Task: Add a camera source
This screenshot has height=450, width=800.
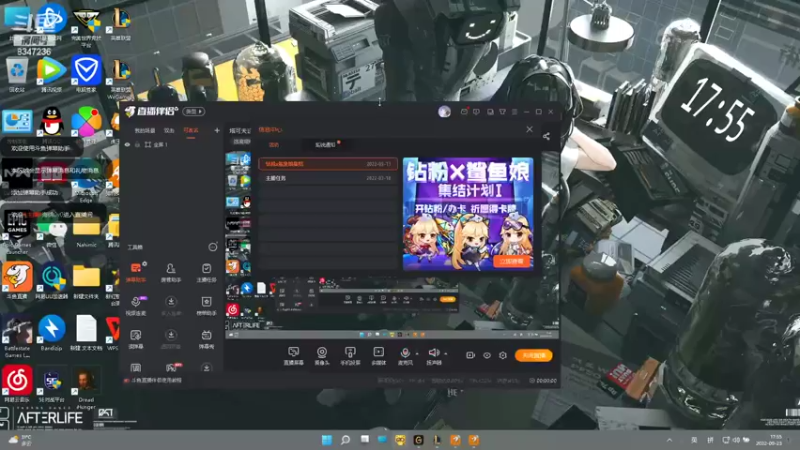Action: pyautogui.click(x=322, y=356)
